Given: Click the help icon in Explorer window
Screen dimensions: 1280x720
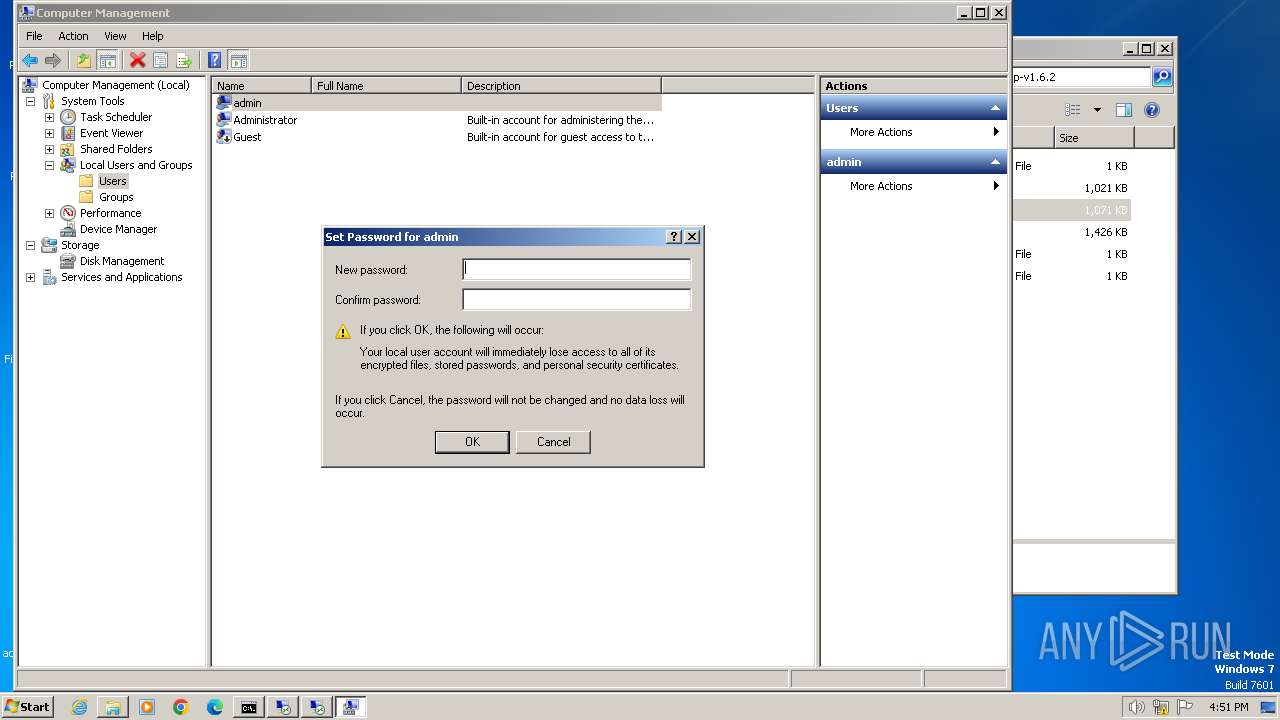Looking at the screenshot, I should pyautogui.click(x=1152, y=110).
